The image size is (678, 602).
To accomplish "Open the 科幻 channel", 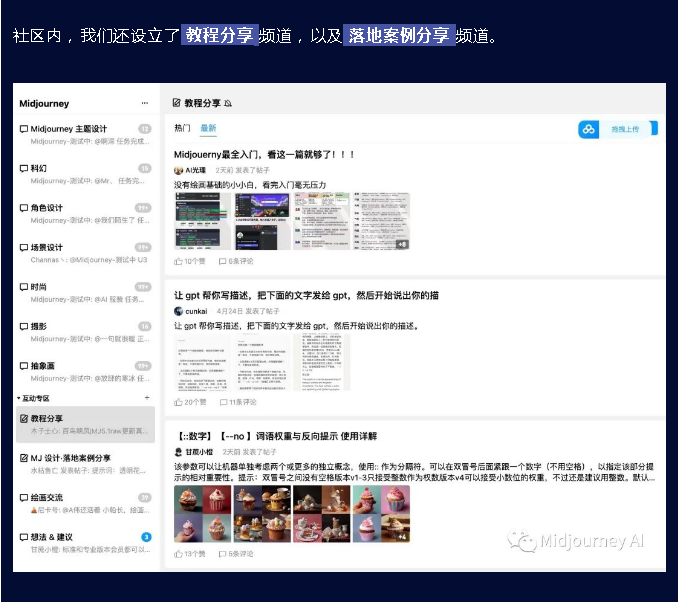I will [x=85, y=174].
